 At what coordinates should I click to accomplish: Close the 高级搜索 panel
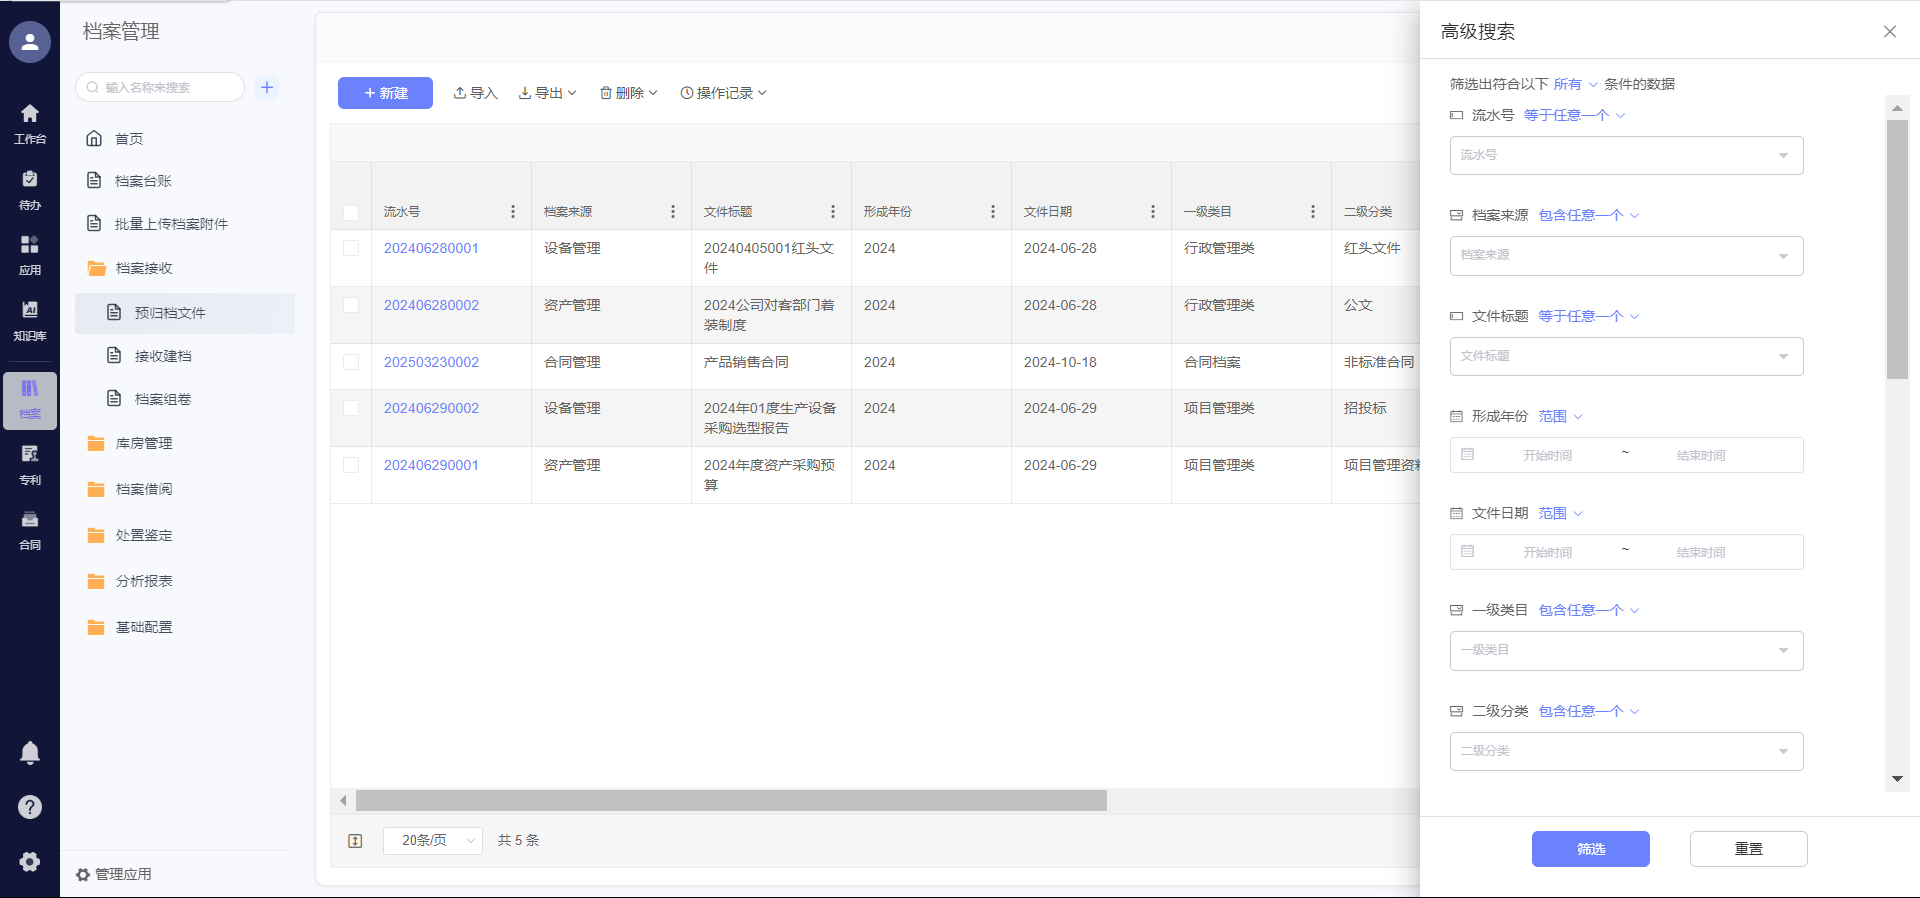tap(1889, 32)
